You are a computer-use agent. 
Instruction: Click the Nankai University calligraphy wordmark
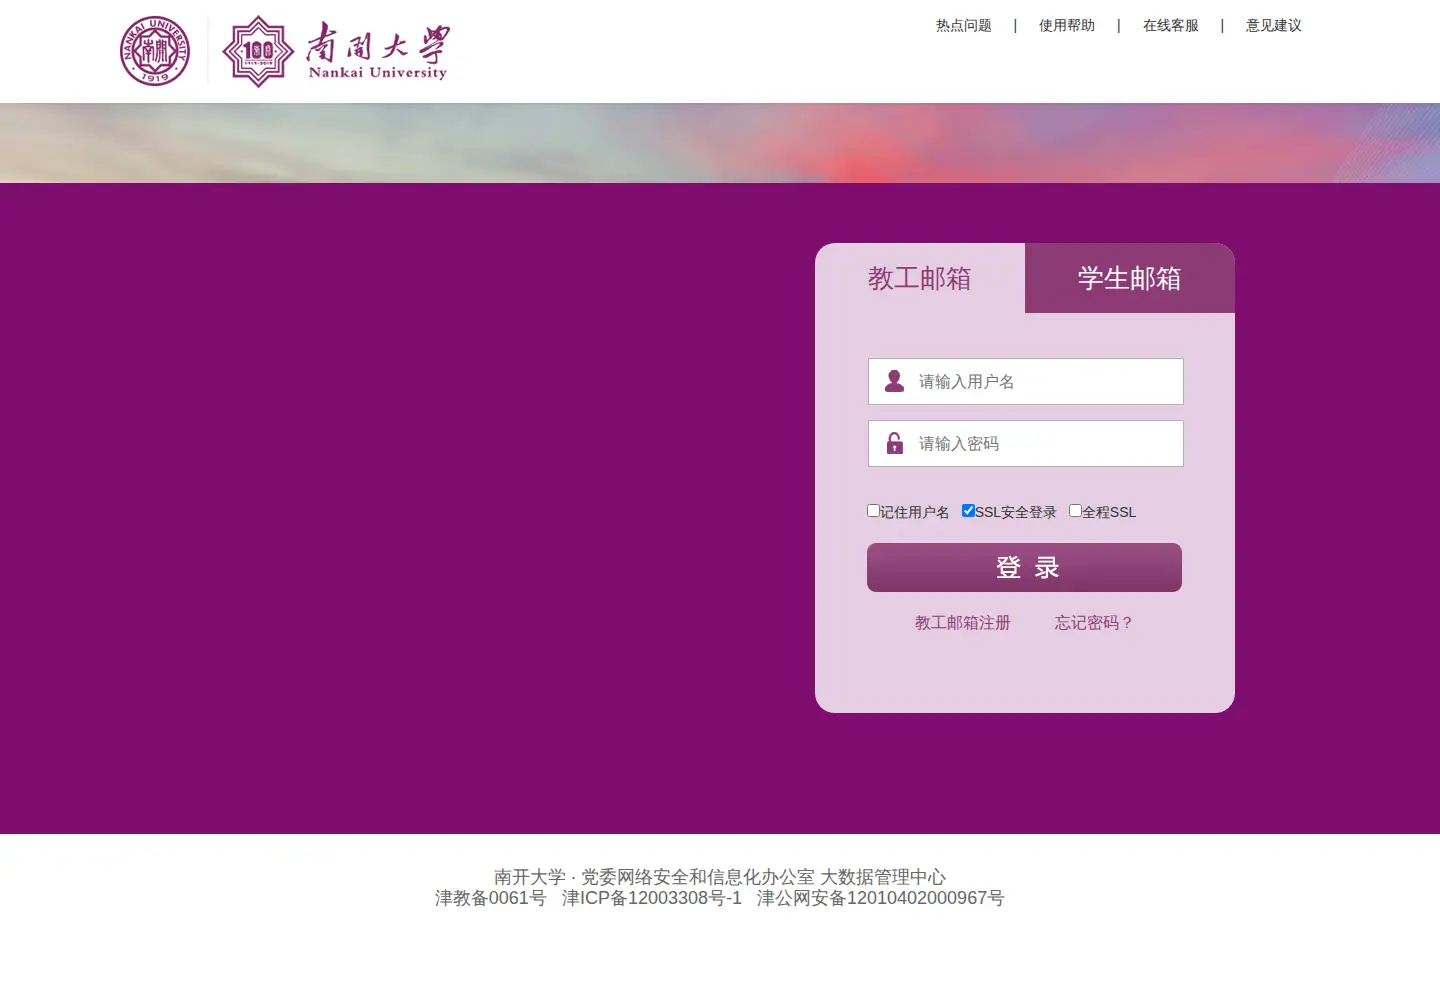coord(378,51)
